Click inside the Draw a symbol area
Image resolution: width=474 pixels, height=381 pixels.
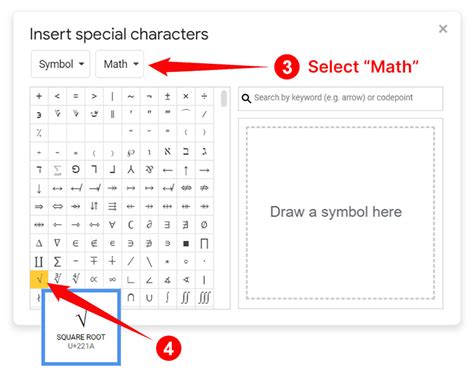(341, 213)
